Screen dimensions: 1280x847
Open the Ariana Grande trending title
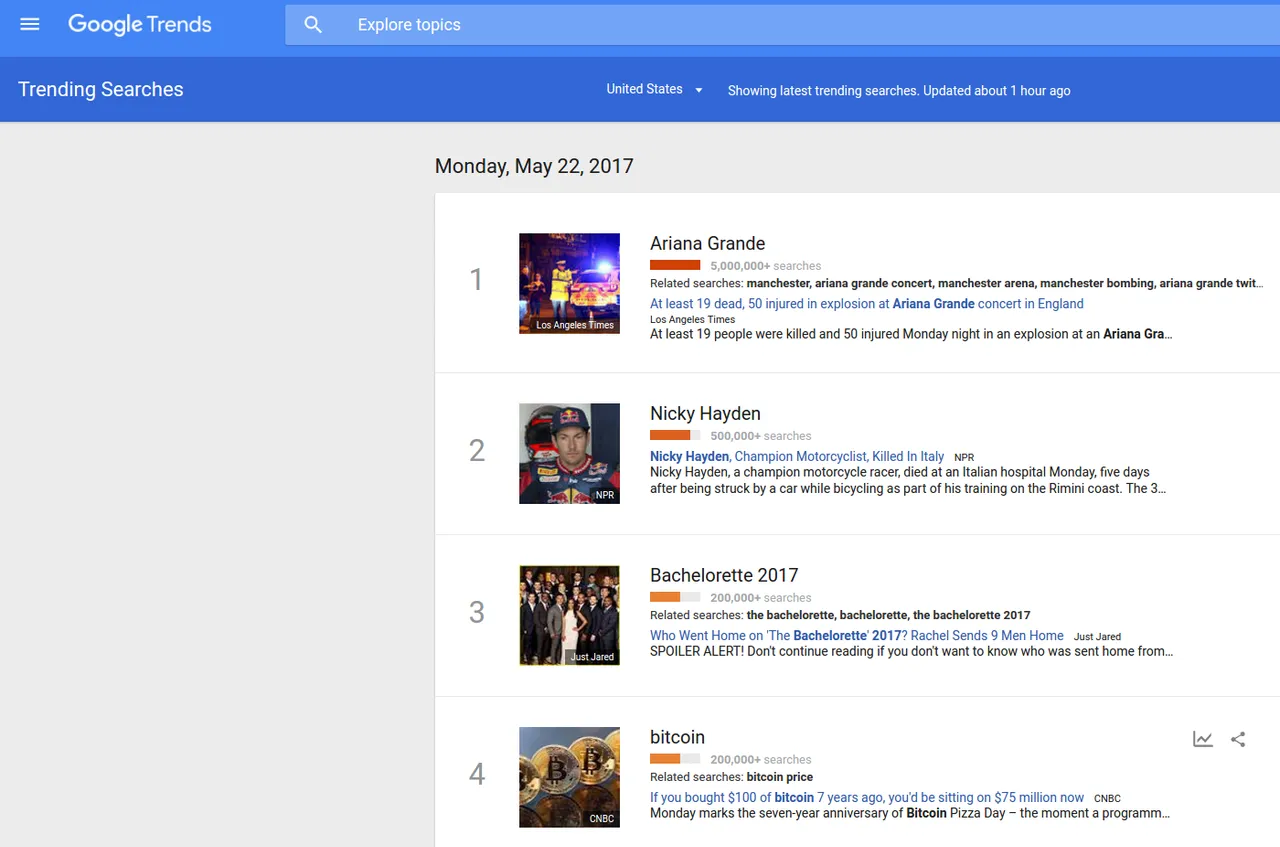707,243
